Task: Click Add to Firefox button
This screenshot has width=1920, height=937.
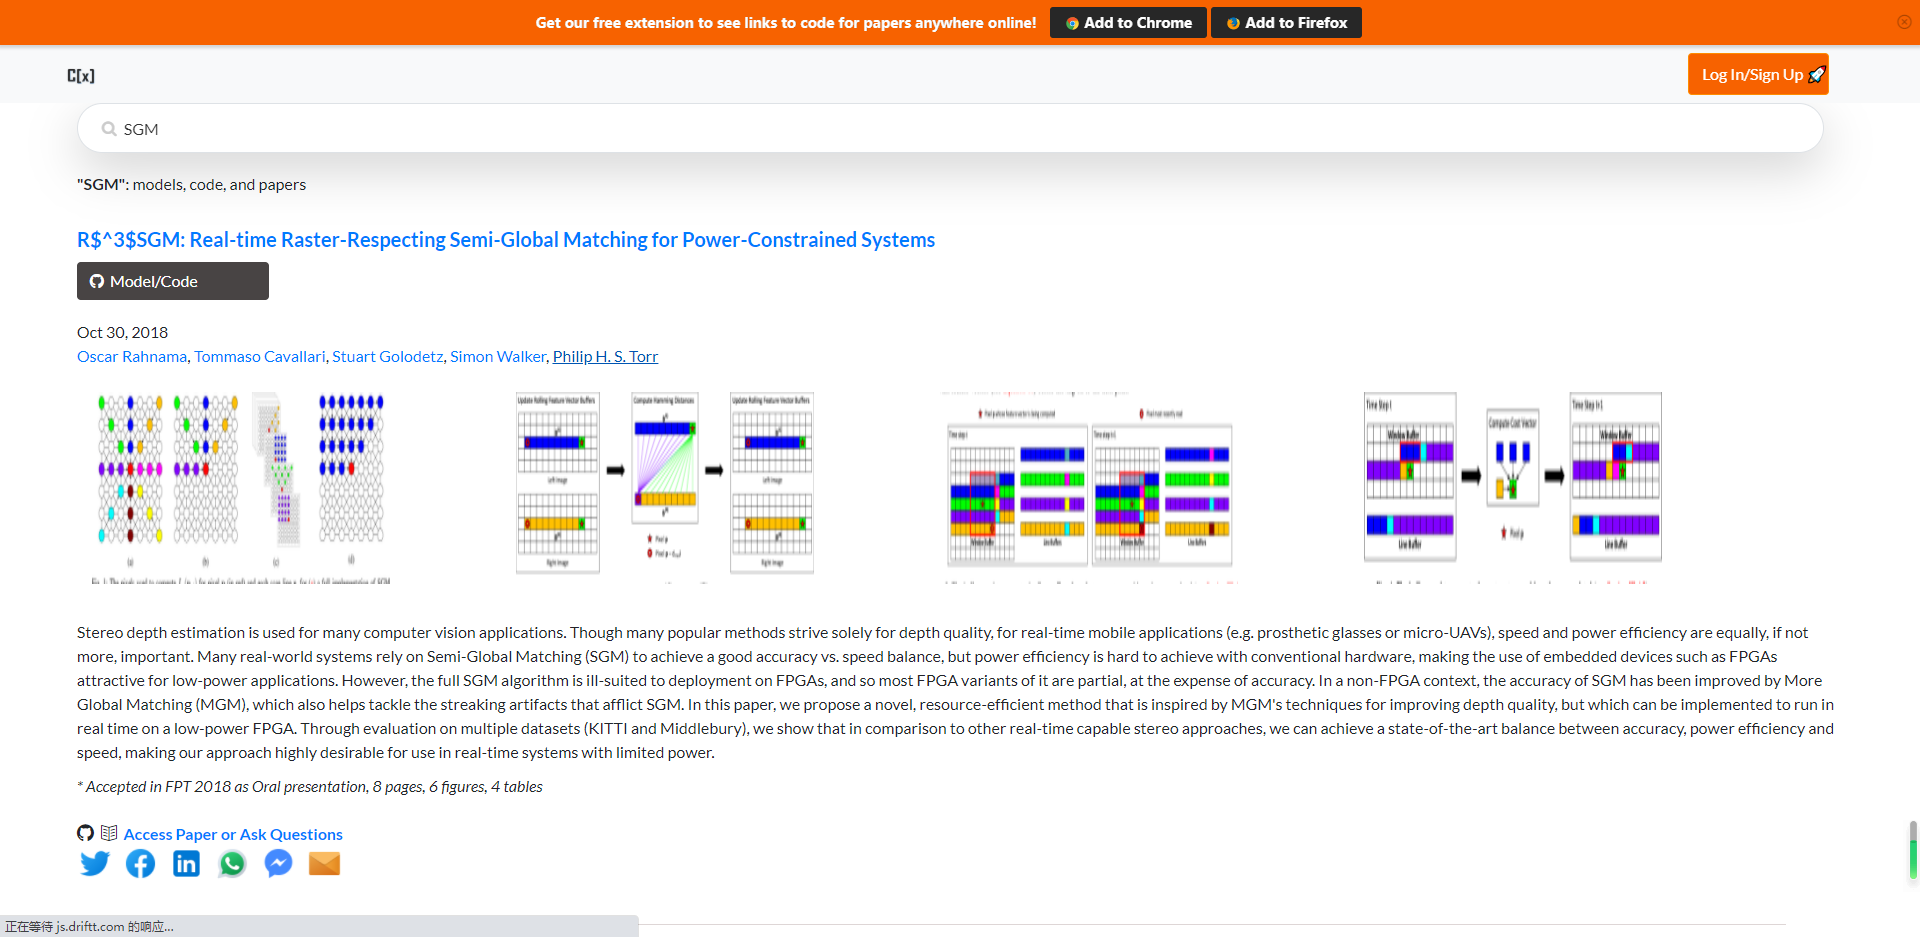Action: point(1286,22)
